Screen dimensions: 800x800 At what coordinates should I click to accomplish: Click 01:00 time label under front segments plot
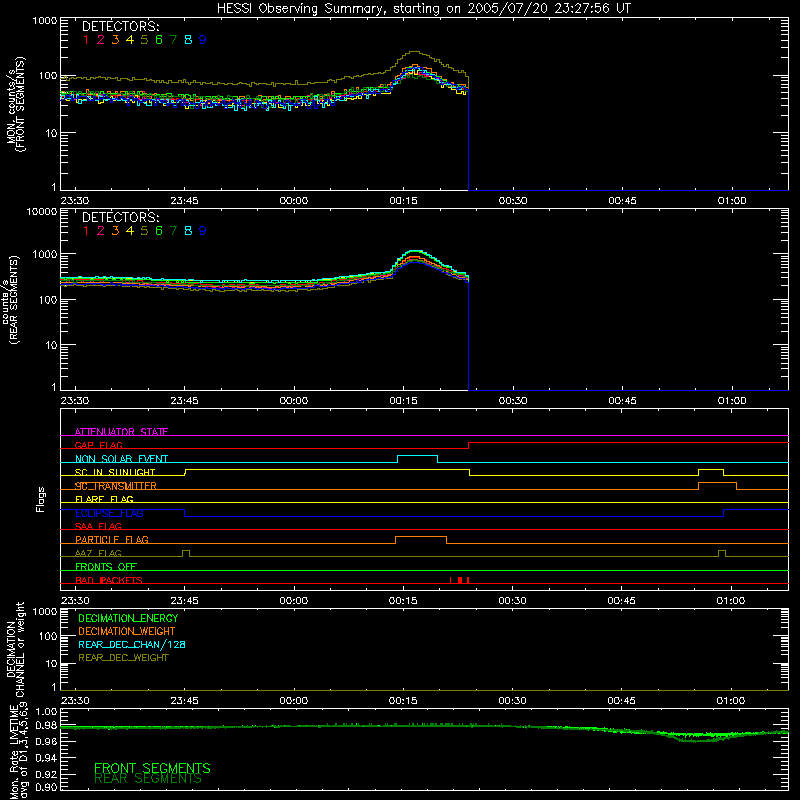point(732,201)
